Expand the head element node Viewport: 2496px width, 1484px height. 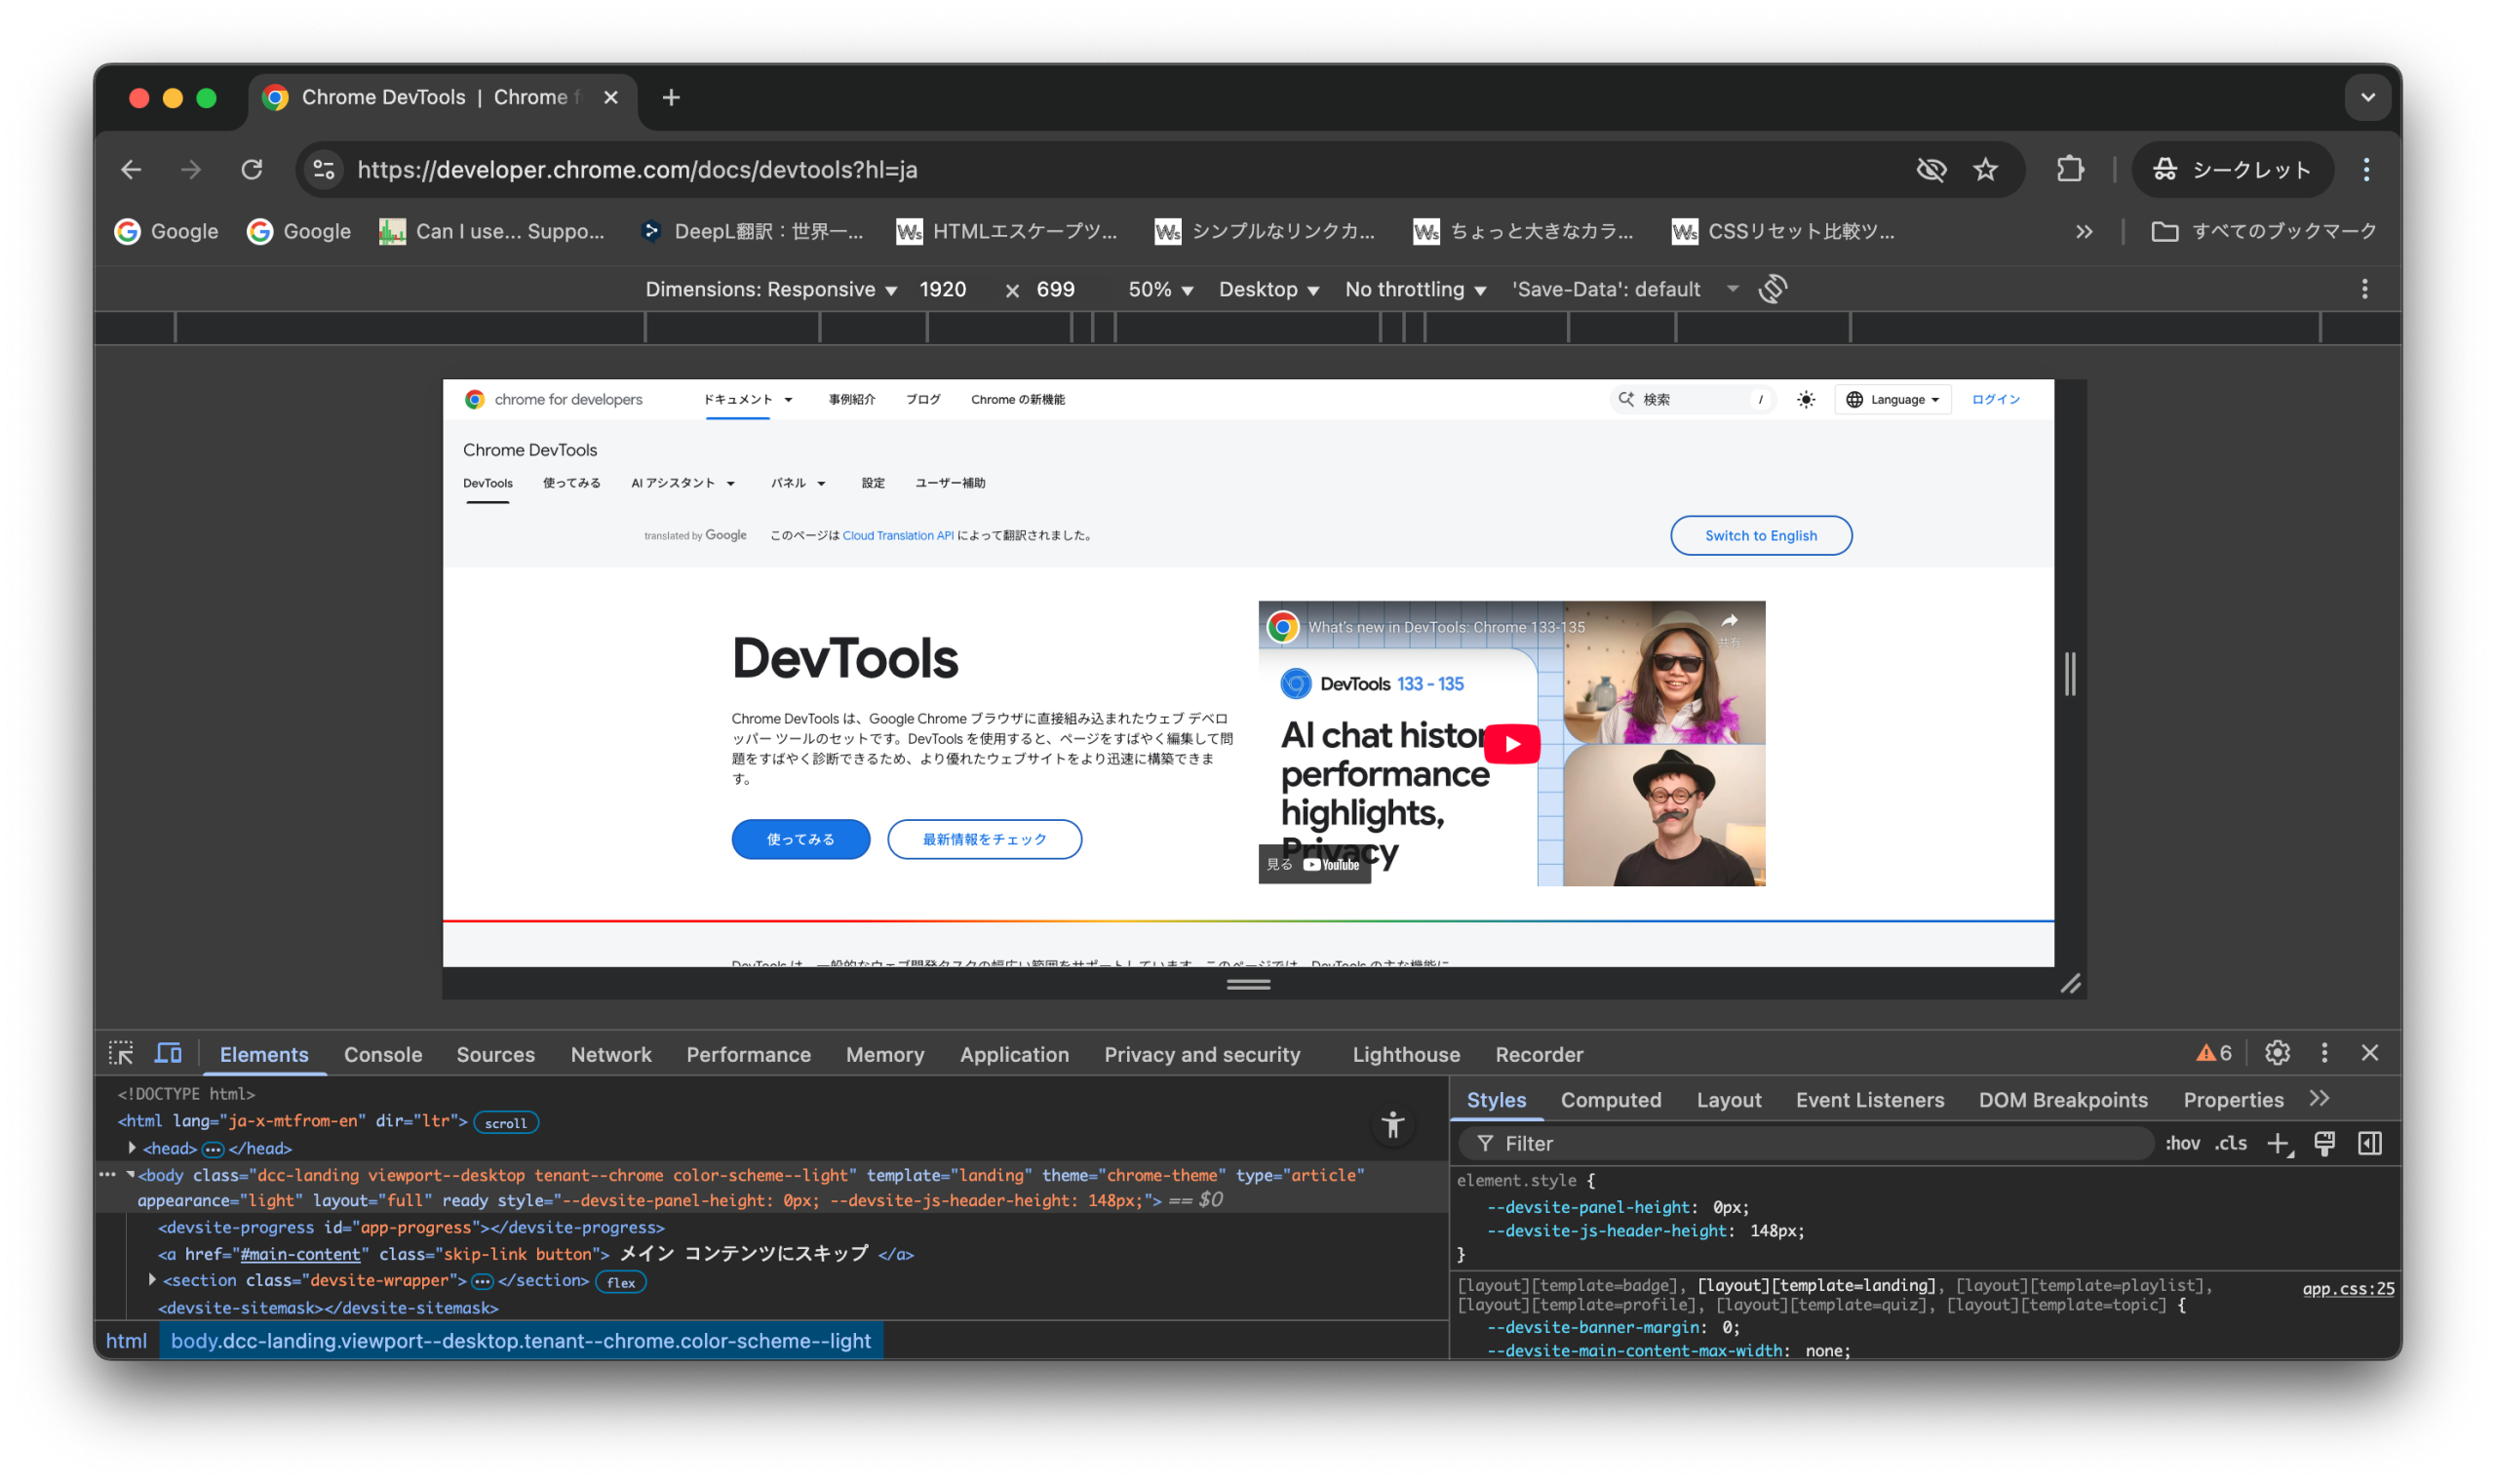point(132,1148)
